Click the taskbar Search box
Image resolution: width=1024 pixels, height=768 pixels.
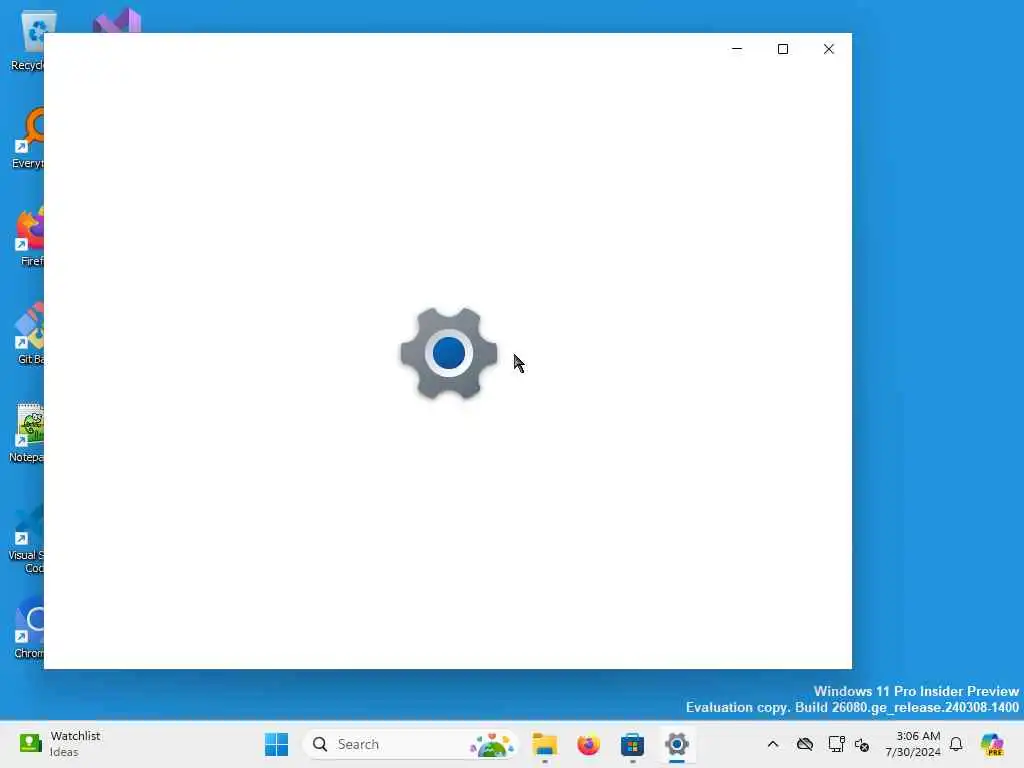coord(409,744)
